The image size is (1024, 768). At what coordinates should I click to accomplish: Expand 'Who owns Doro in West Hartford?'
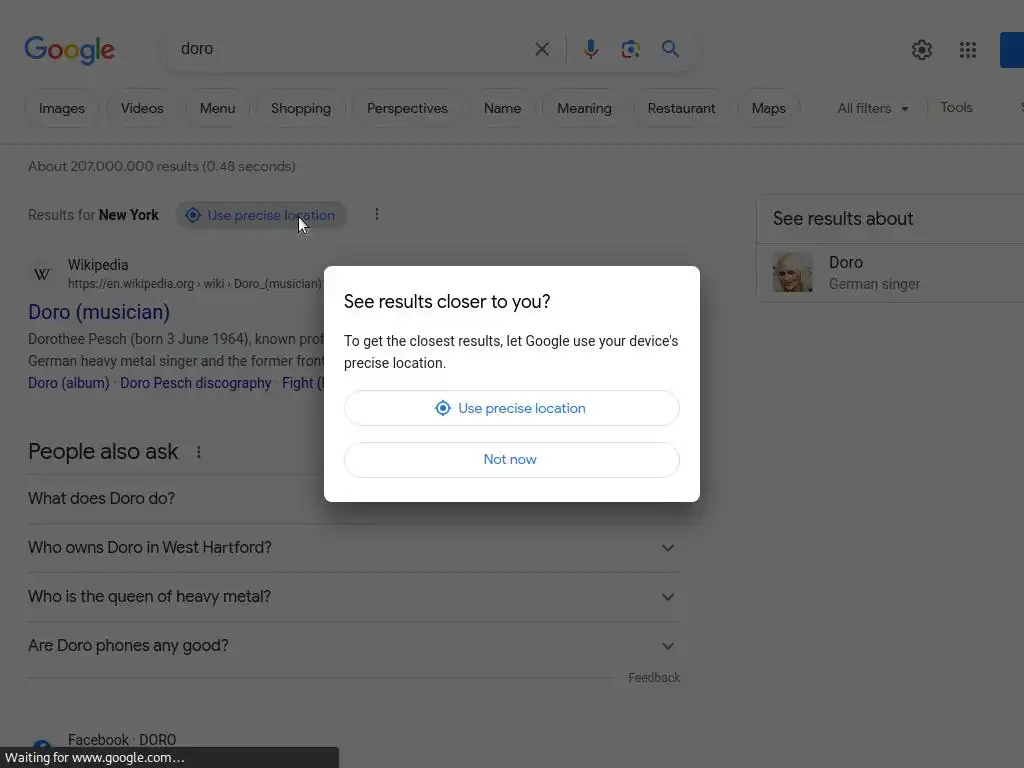tap(353, 547)
